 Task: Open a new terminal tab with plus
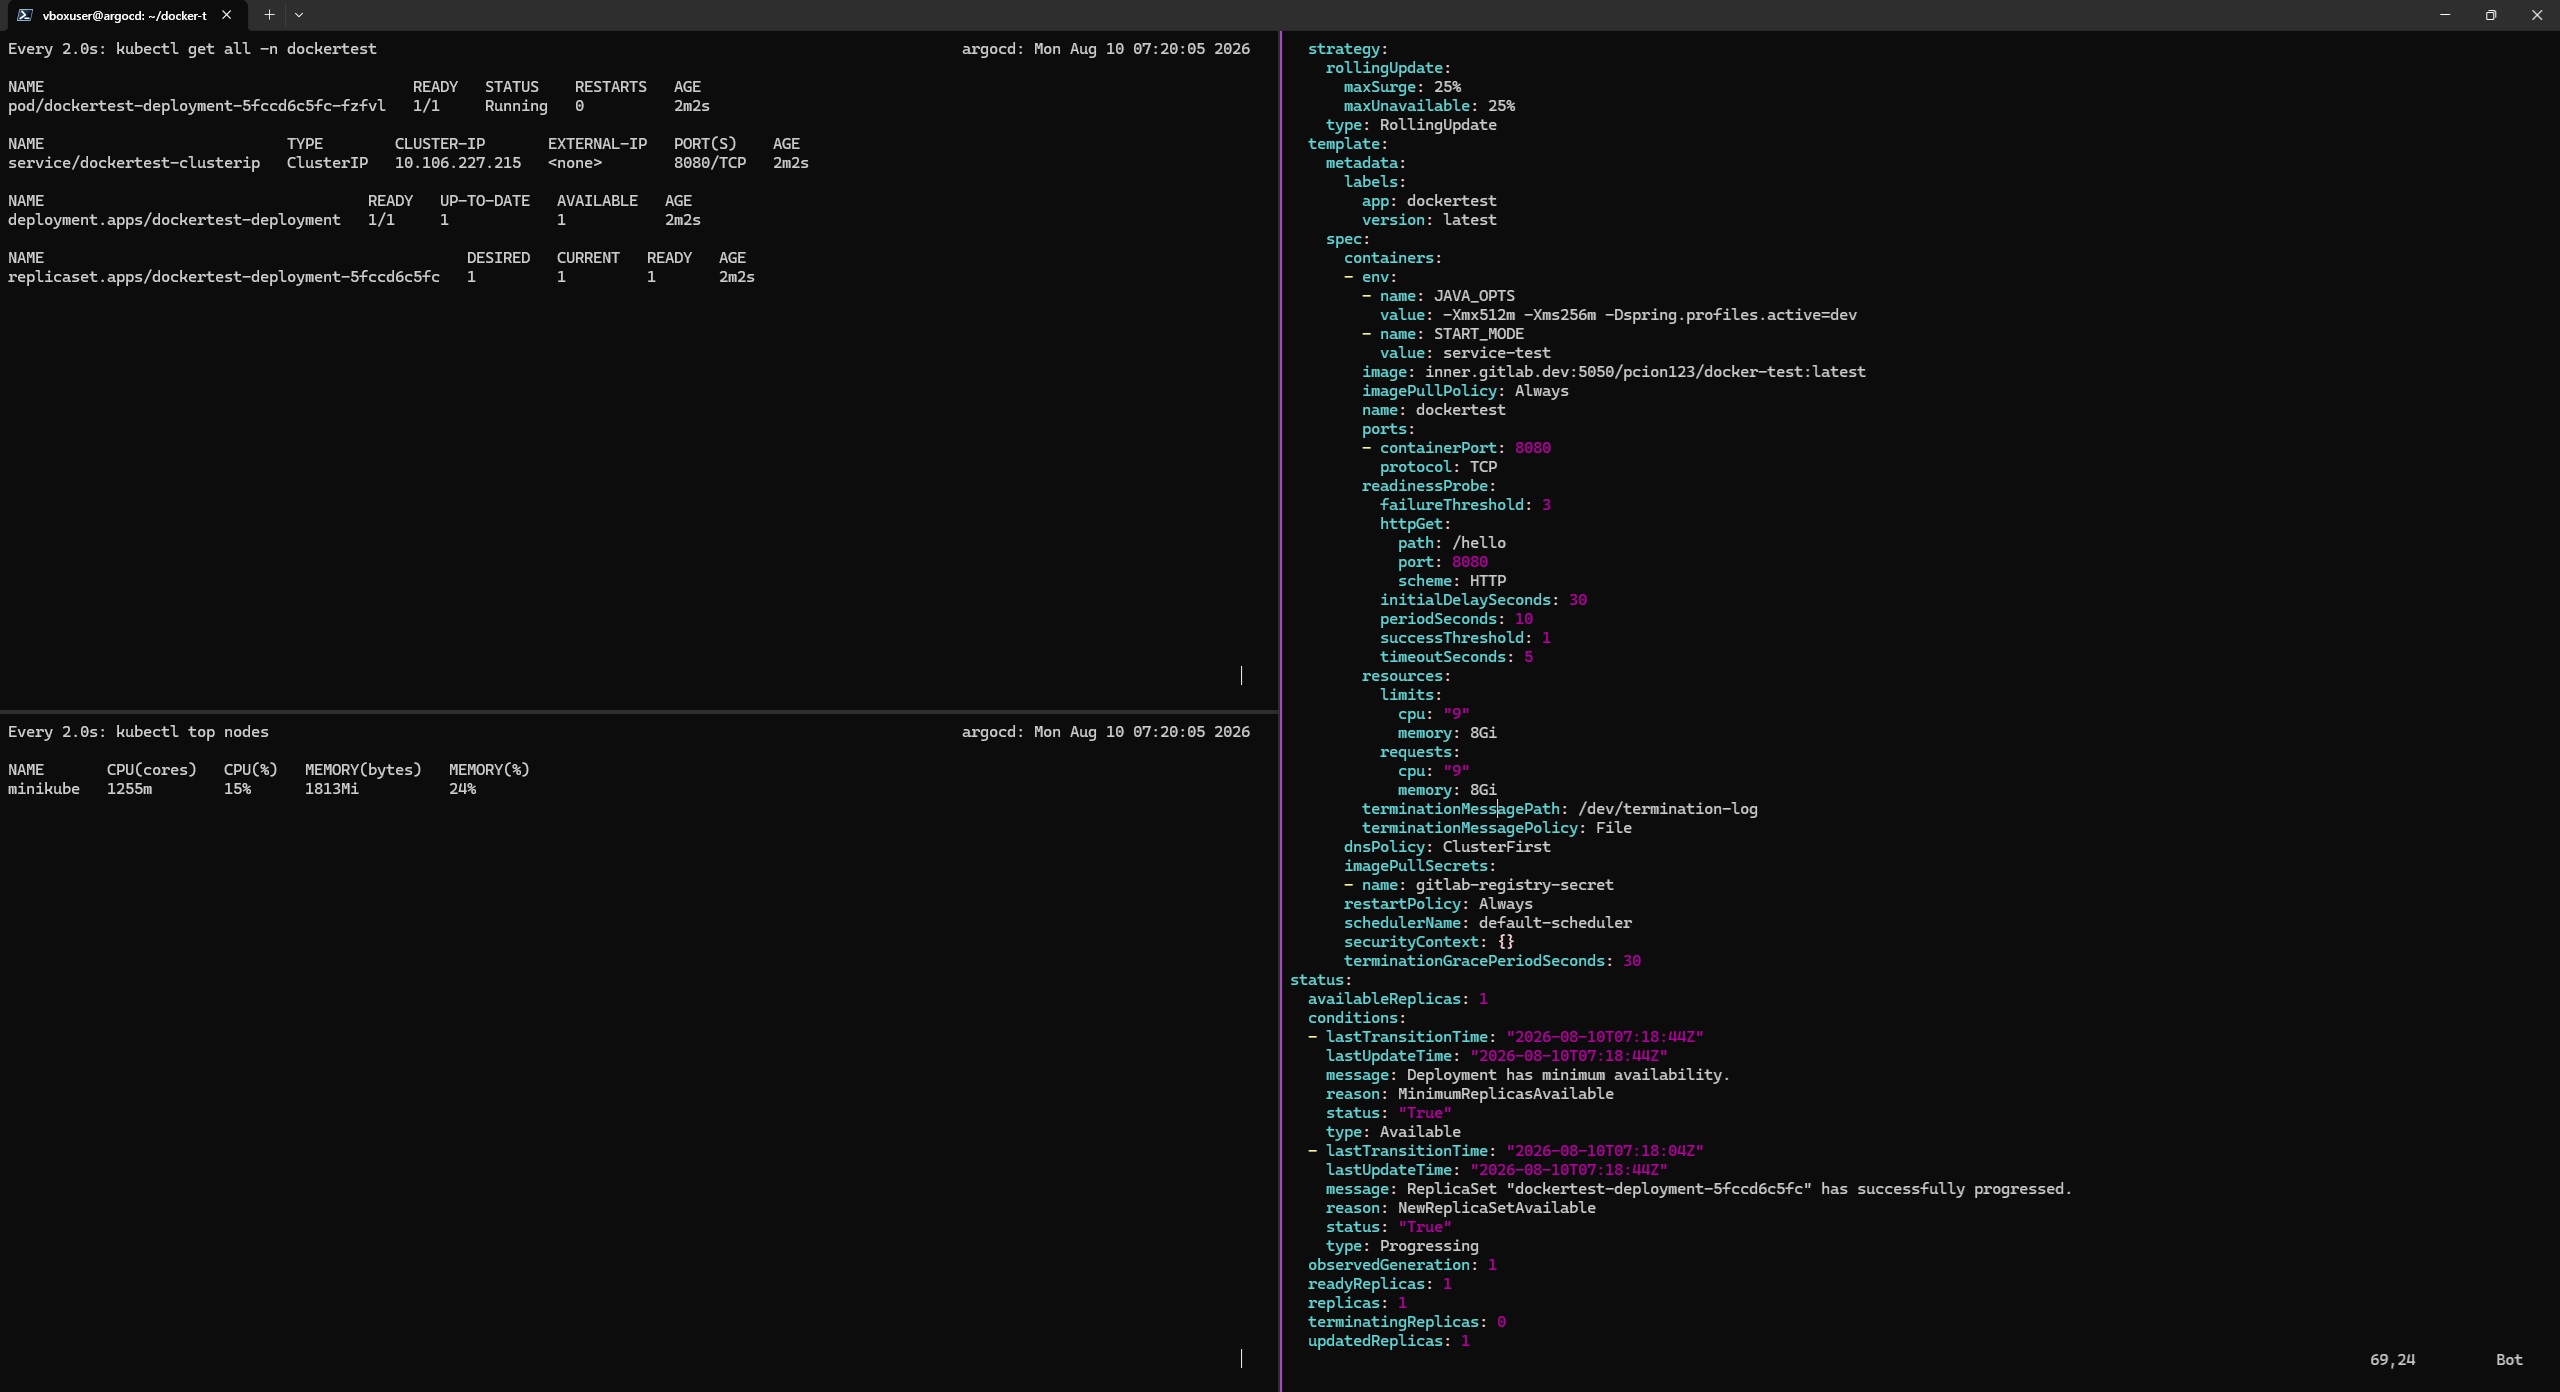click(x=269, y=15)
